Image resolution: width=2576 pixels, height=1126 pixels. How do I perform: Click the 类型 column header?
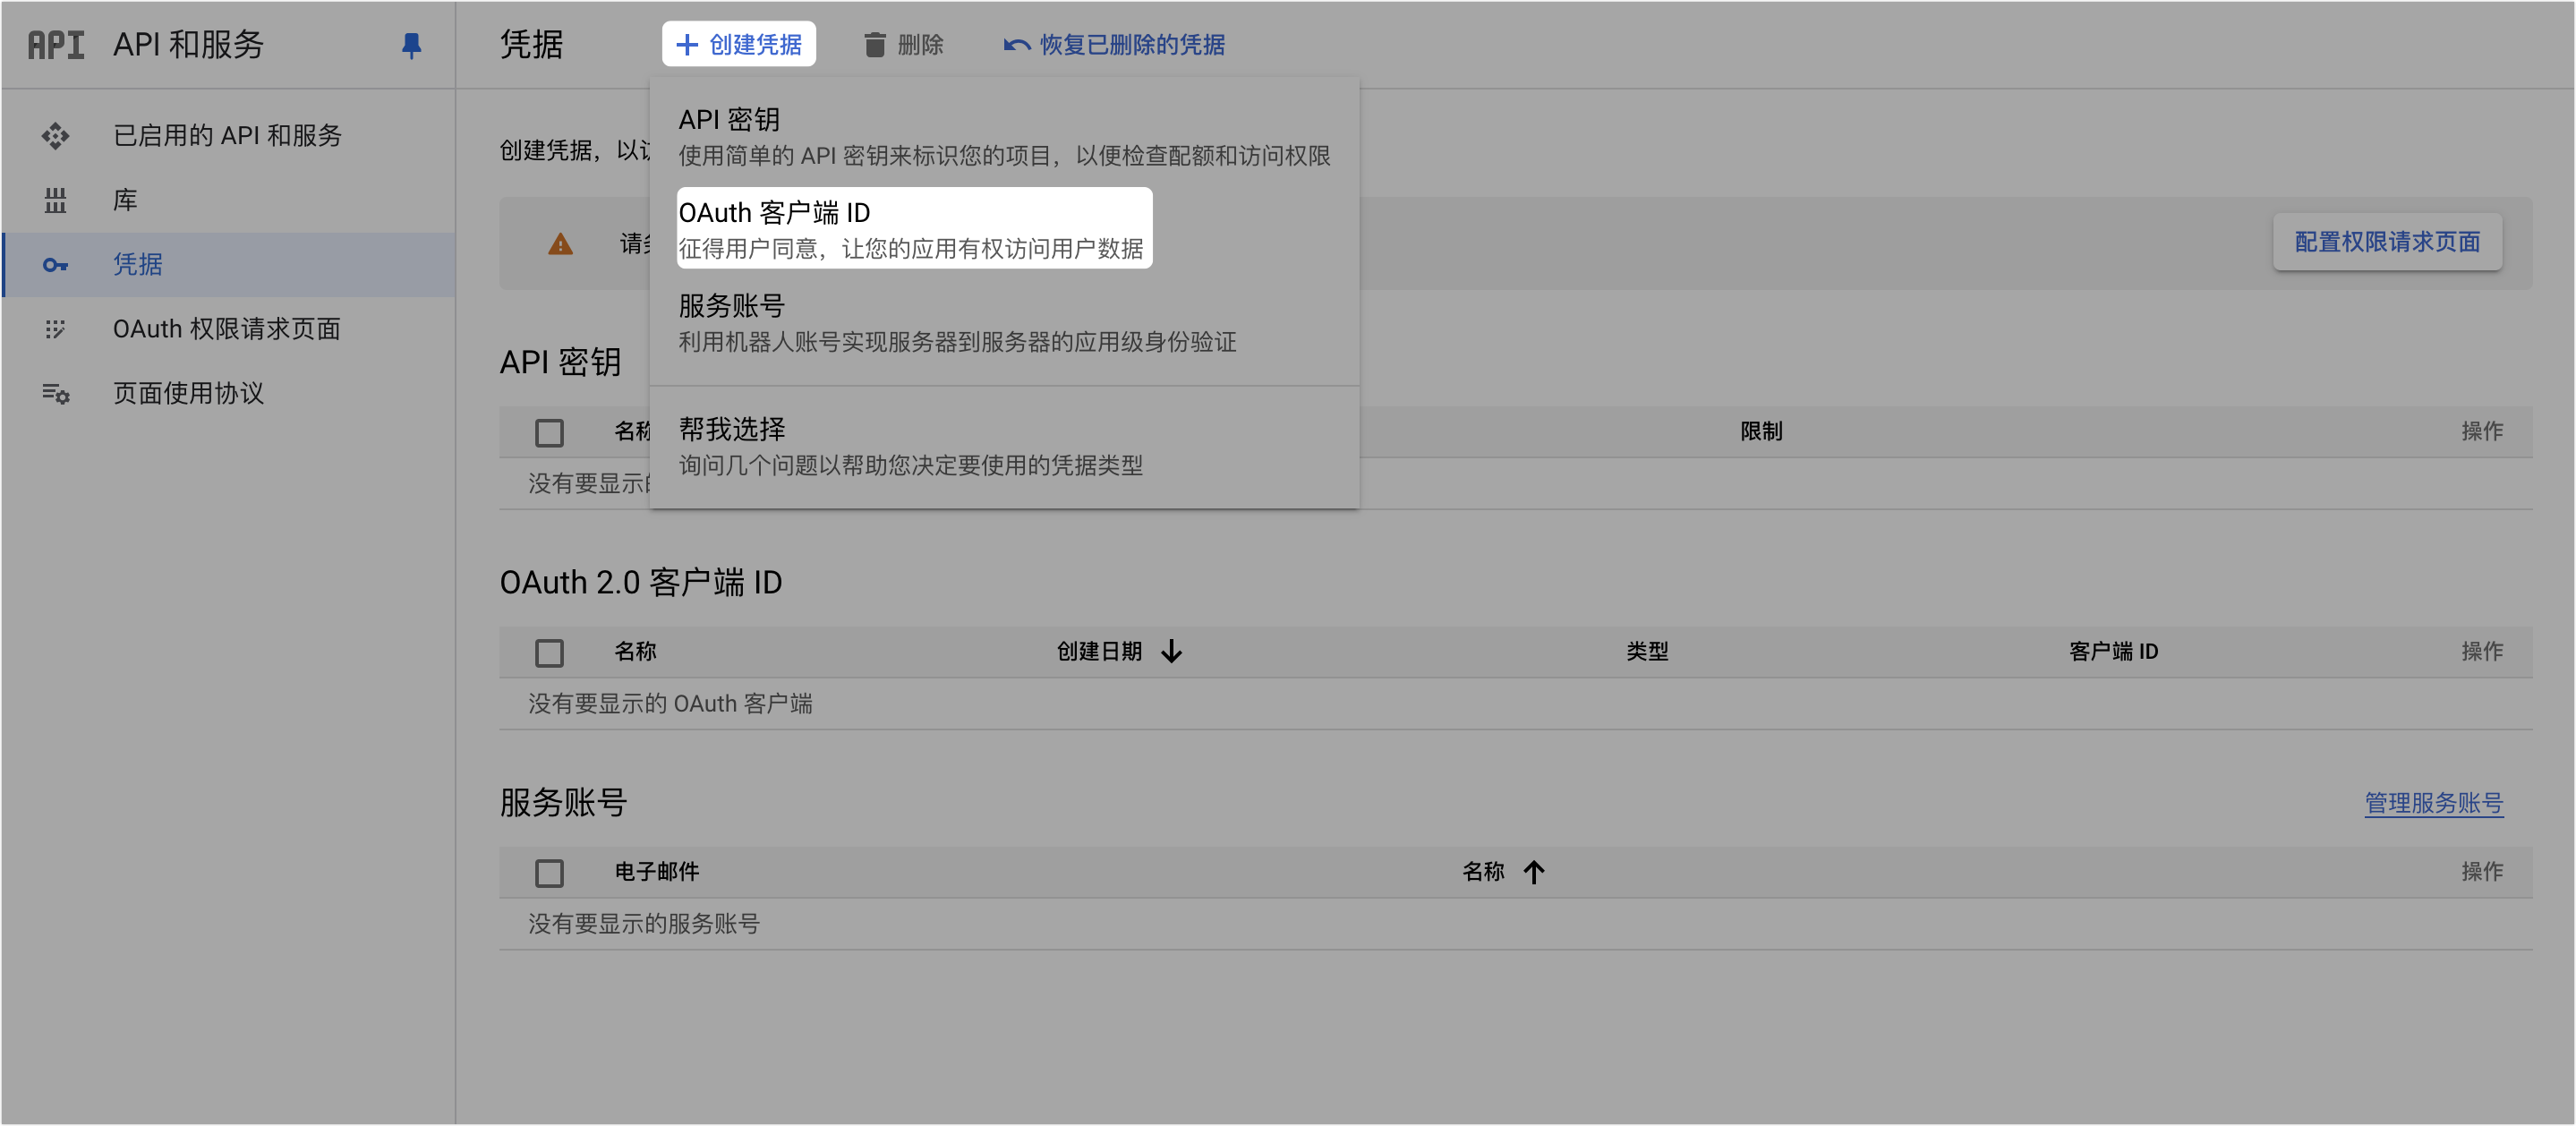pos(1647,652)
